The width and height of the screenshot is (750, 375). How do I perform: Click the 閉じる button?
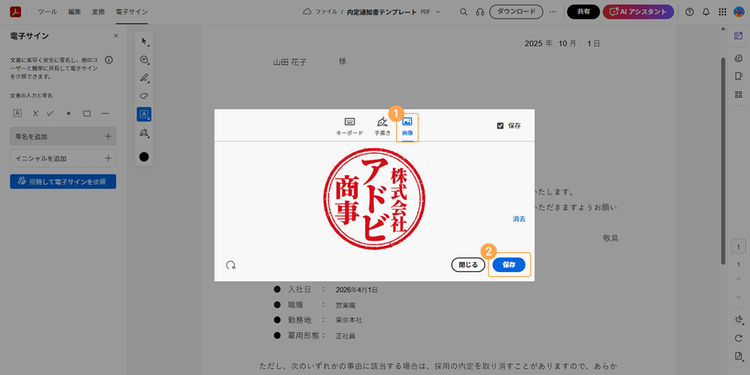pos(468,265)
